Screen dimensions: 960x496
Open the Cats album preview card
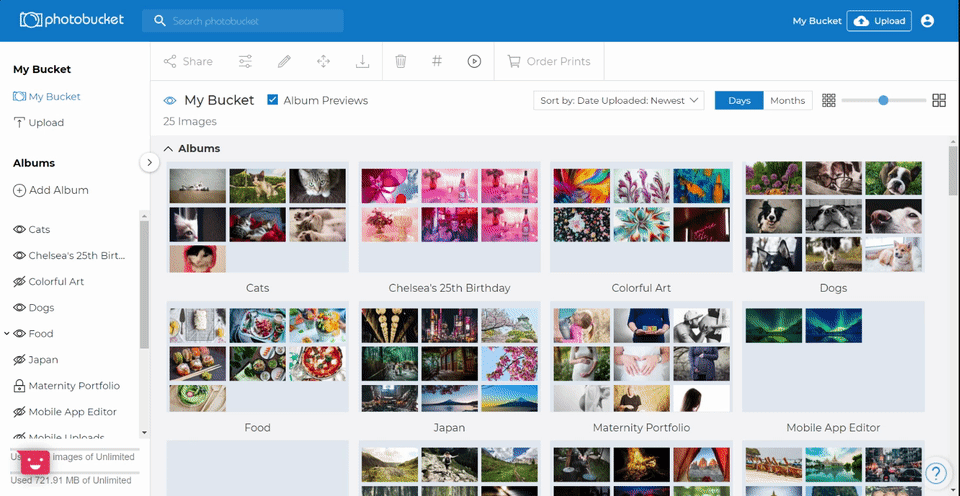tap(258, 217)
